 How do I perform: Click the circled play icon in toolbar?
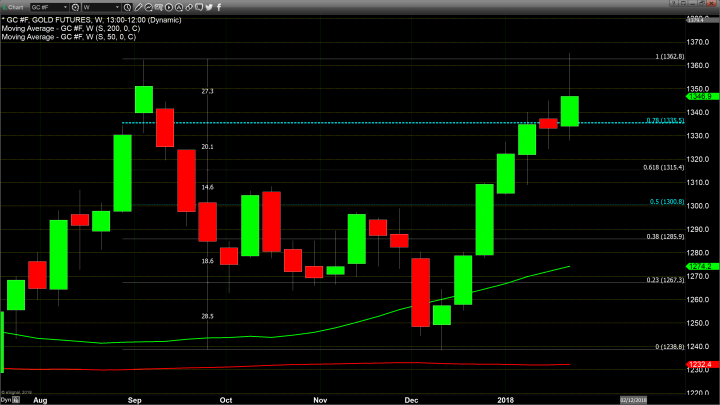(x=169, y=7)
